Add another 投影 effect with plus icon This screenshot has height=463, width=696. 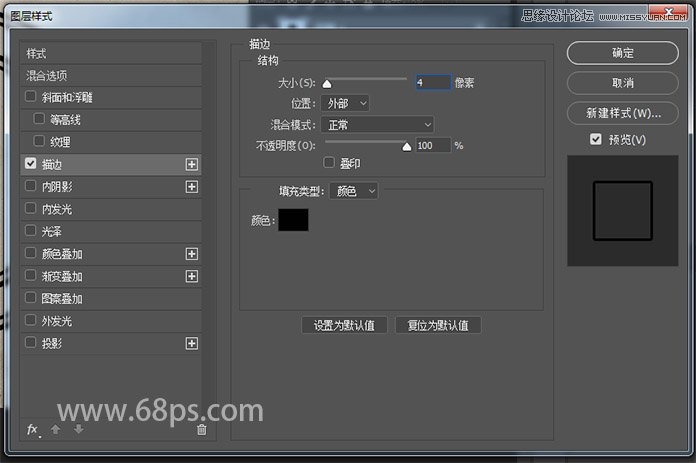coord(192,343)
